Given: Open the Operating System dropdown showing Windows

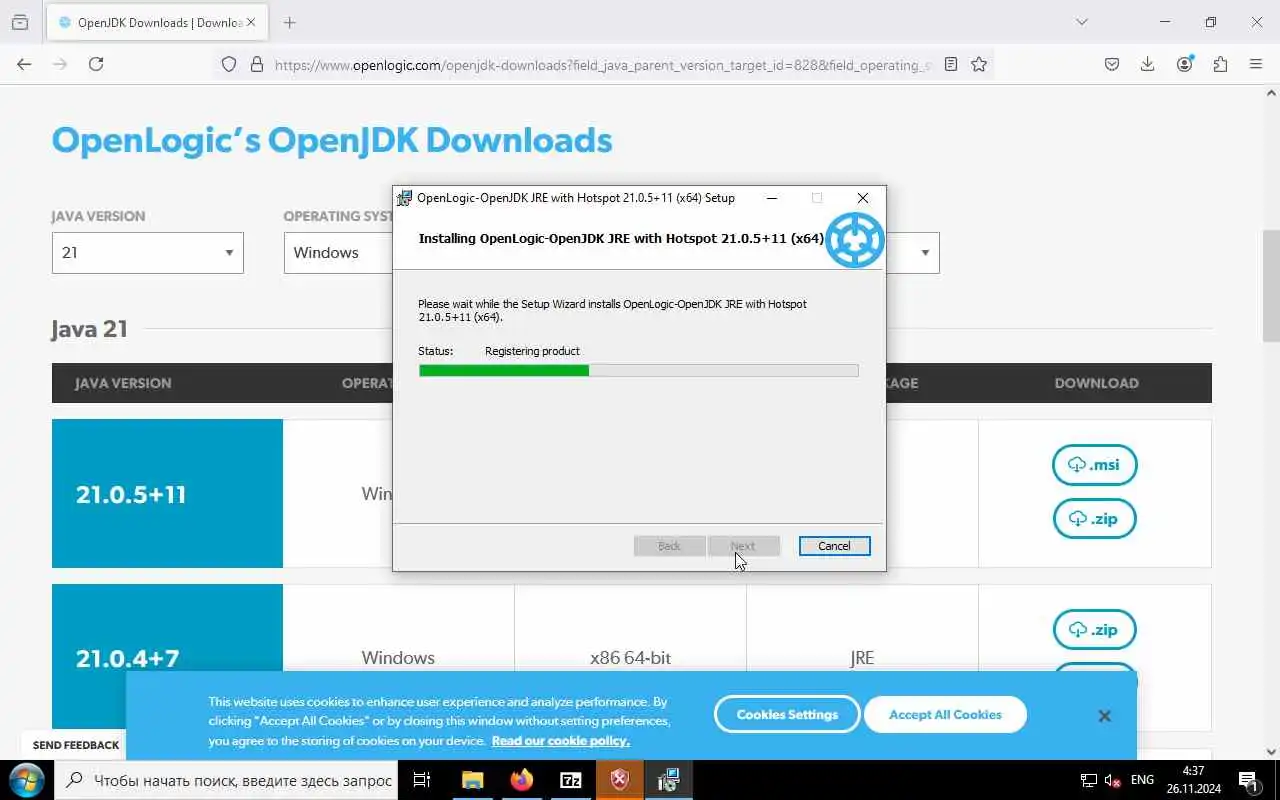Looking at the screenshot, I should (338, 253).
